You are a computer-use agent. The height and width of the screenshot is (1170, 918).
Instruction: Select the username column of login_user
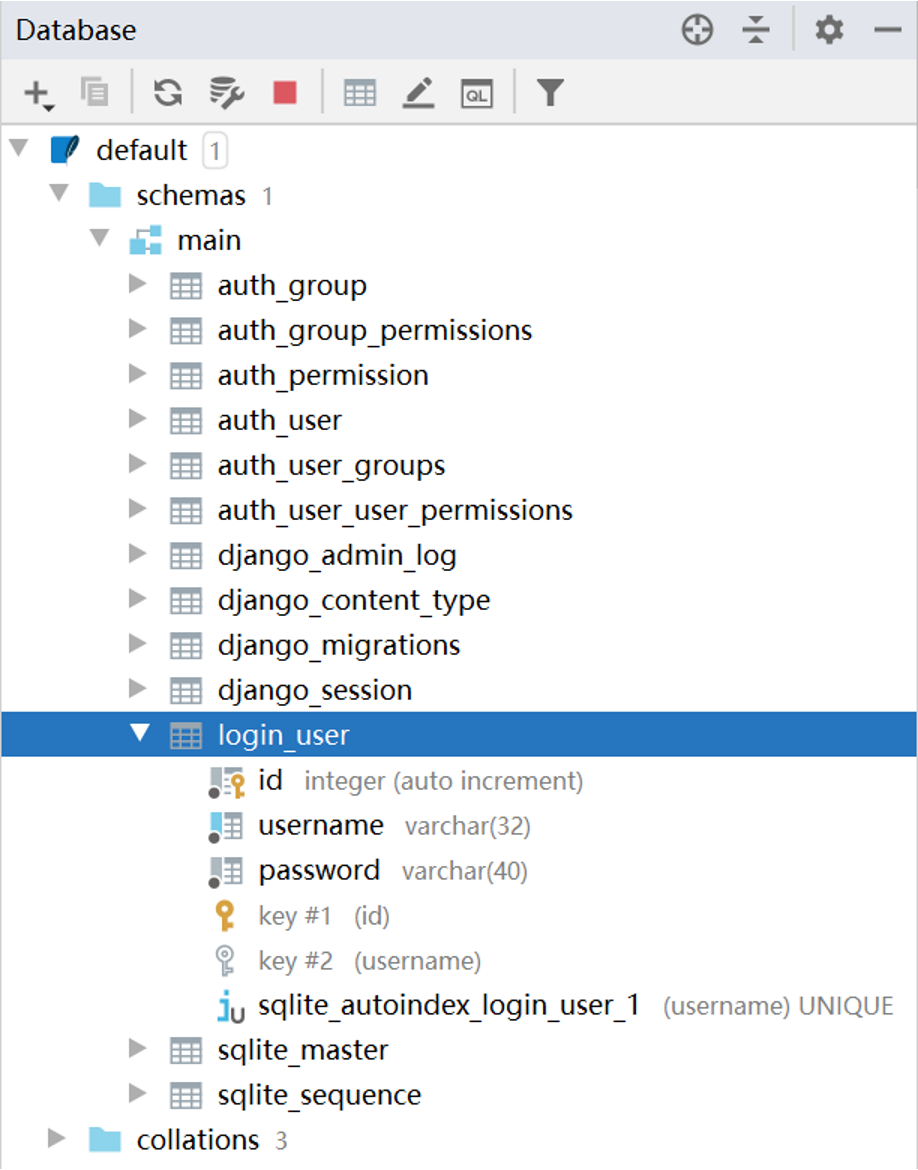pyautogui.click(x=321, y=825)
